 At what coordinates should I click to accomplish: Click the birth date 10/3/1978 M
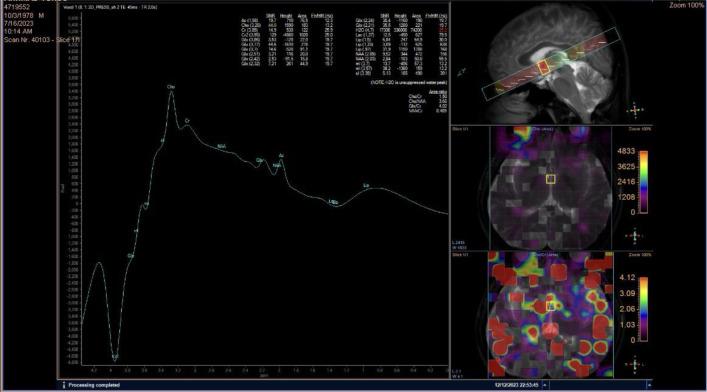point(24,15)
